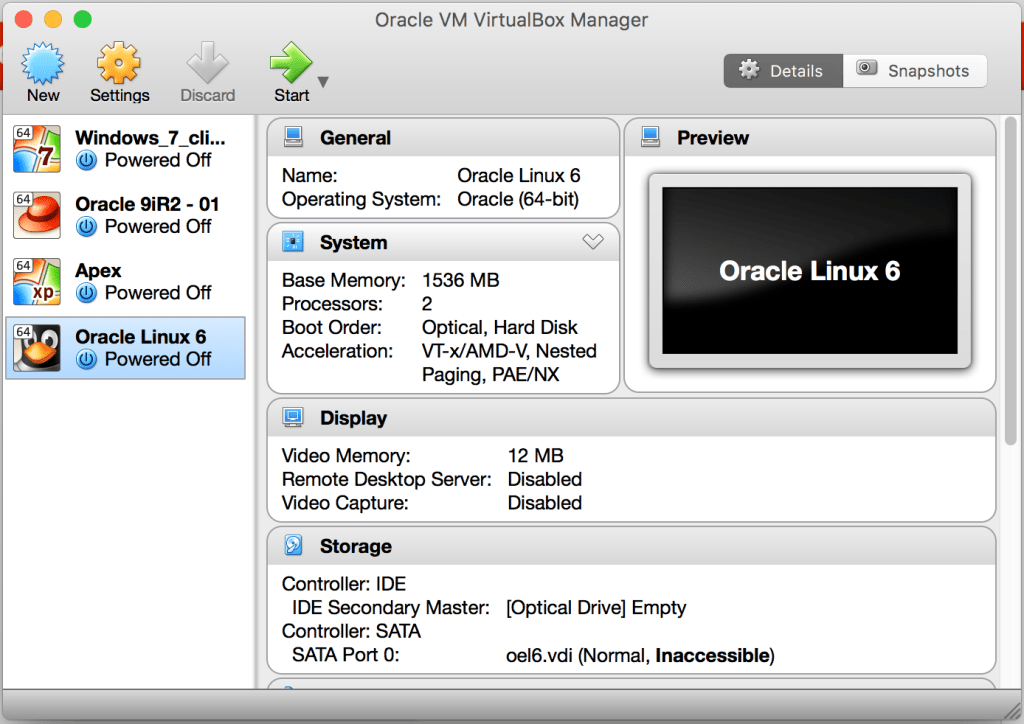
Task: Click the oel6.vdi storage entry
Action: coord(640,655)
